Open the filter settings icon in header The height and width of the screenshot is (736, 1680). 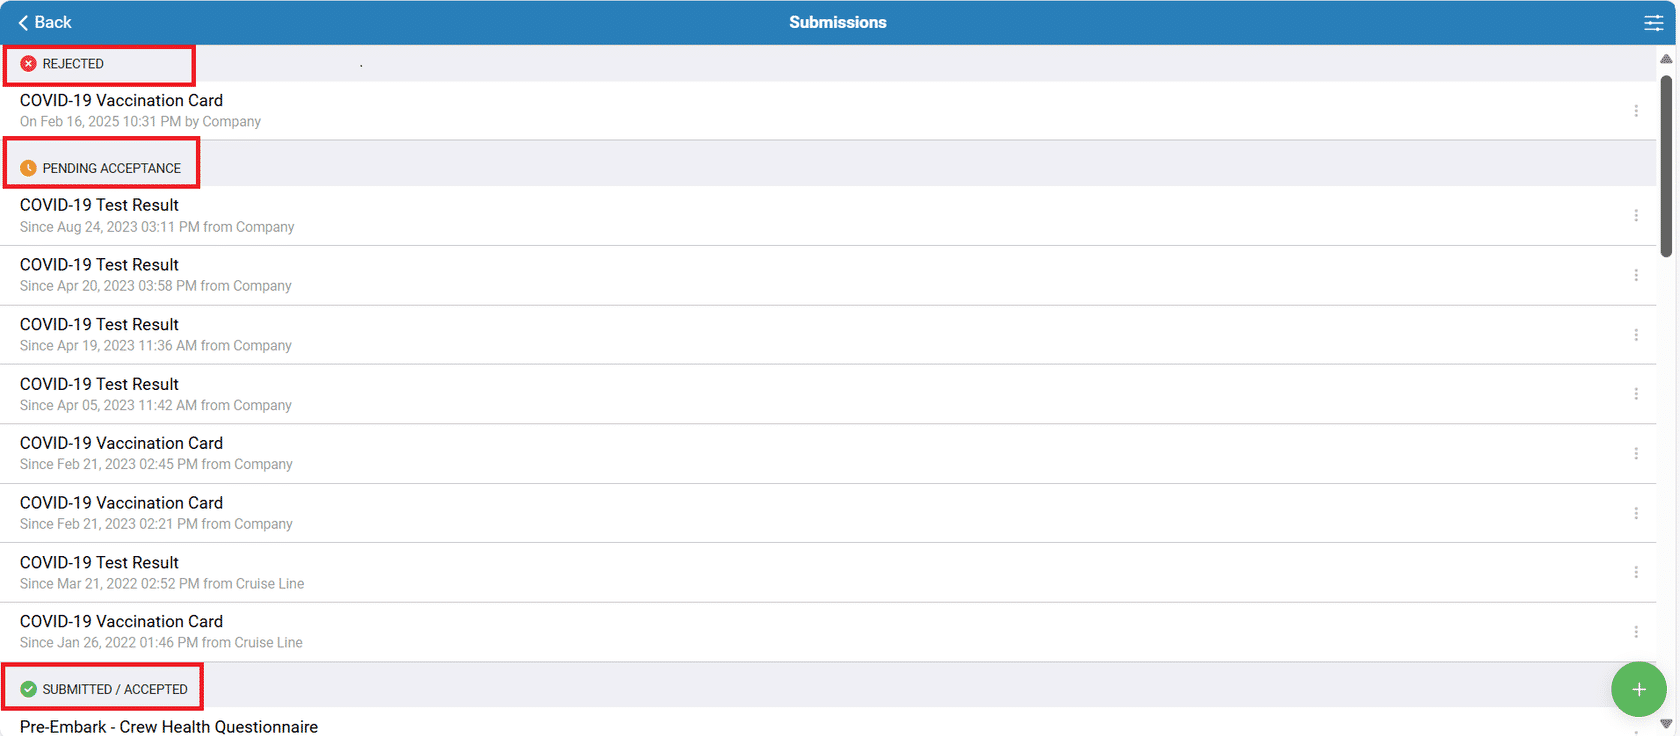(1654, 22)
